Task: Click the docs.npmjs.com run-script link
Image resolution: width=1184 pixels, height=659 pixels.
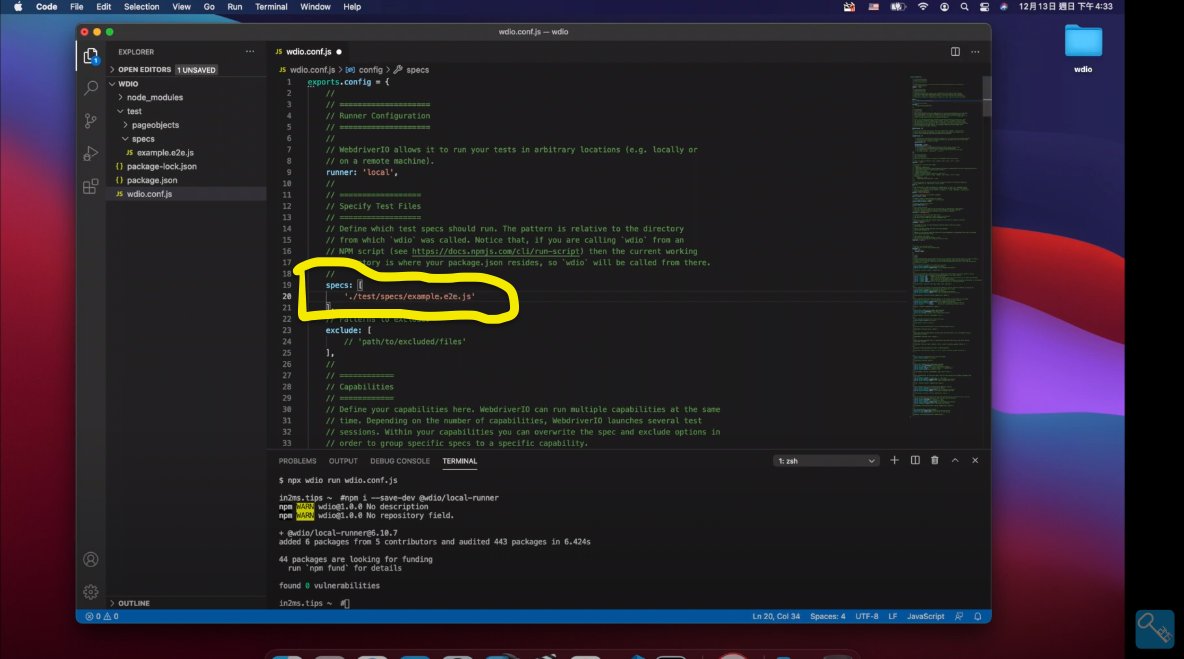Action: [495, 251]
